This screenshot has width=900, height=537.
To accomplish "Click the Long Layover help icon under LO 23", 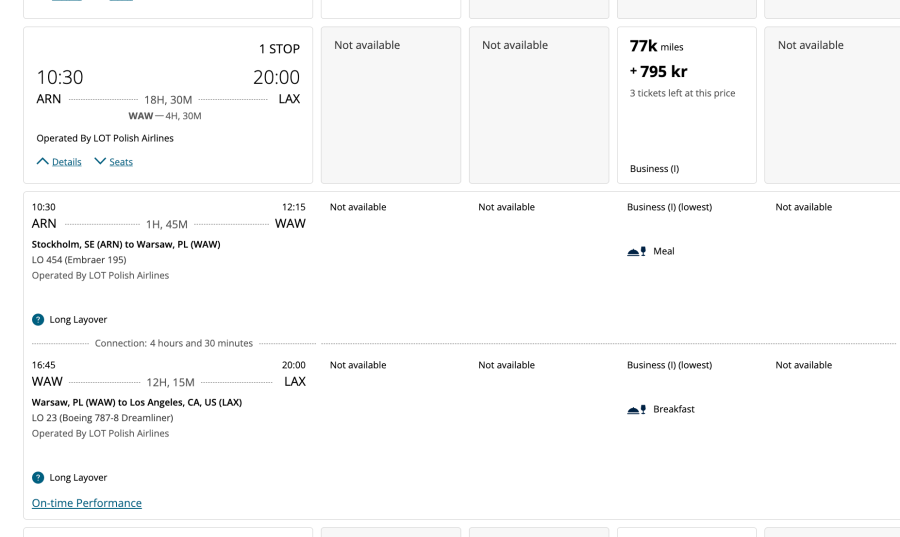I will [38, 478].
